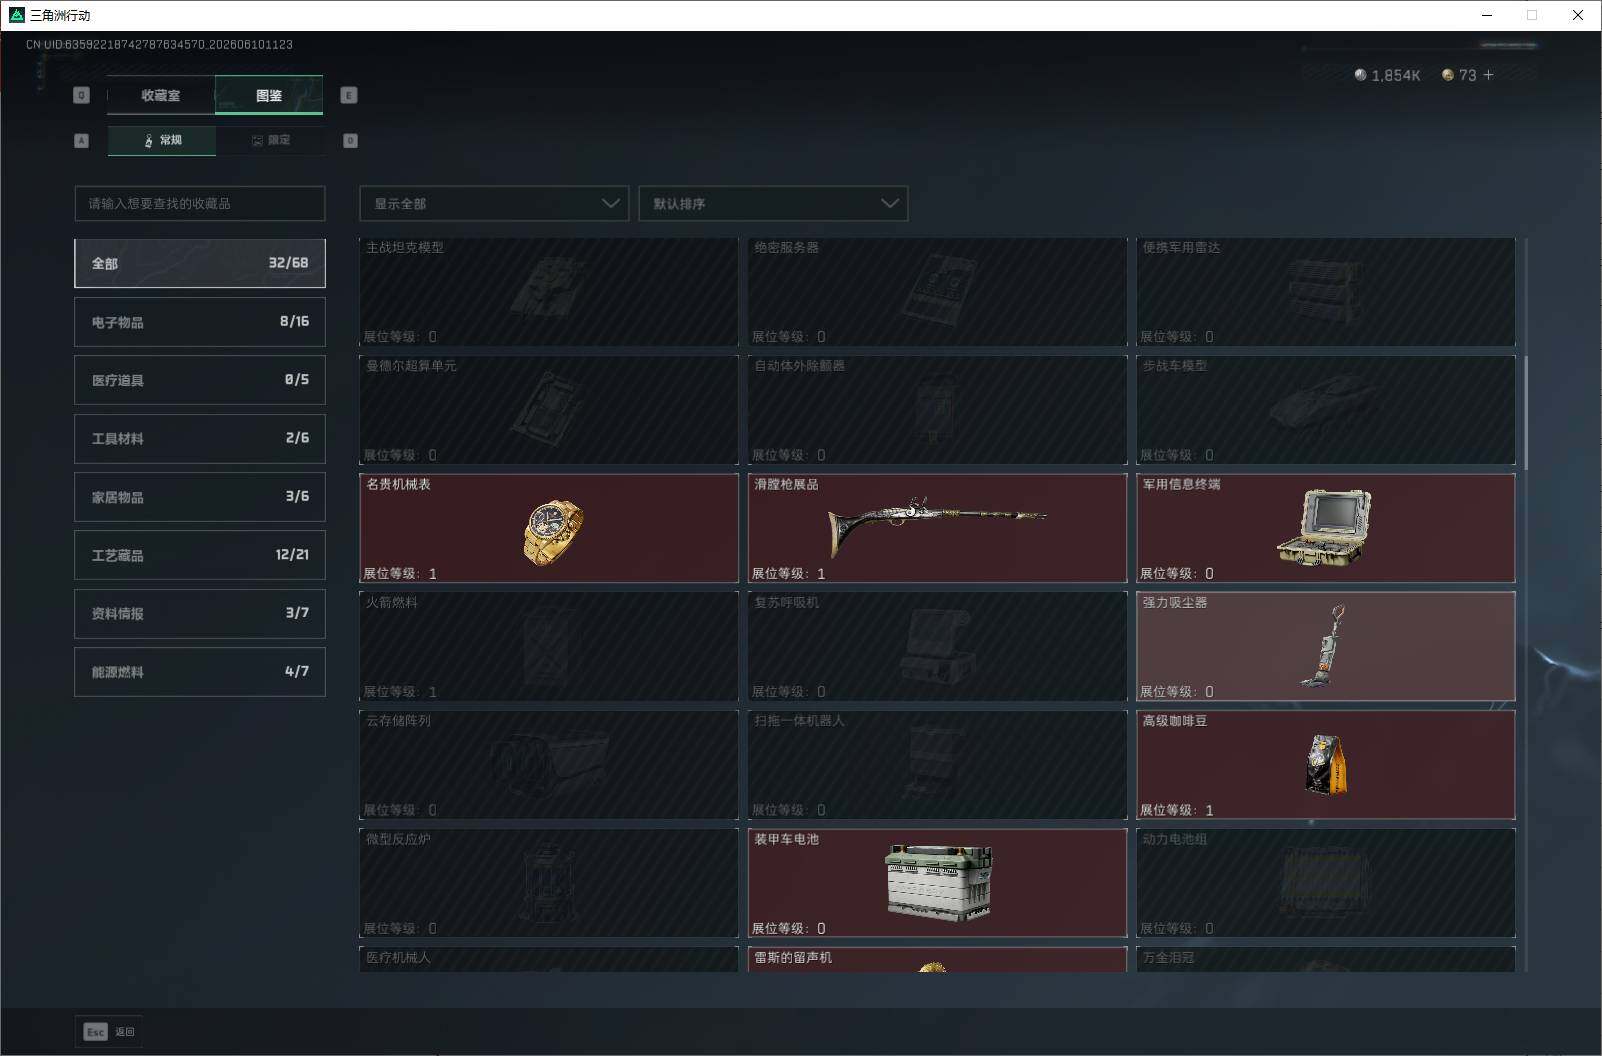Click the 展位等级: 1 label in 名贵机械表
1602x1056 pixels.
[x=400, y=573]
